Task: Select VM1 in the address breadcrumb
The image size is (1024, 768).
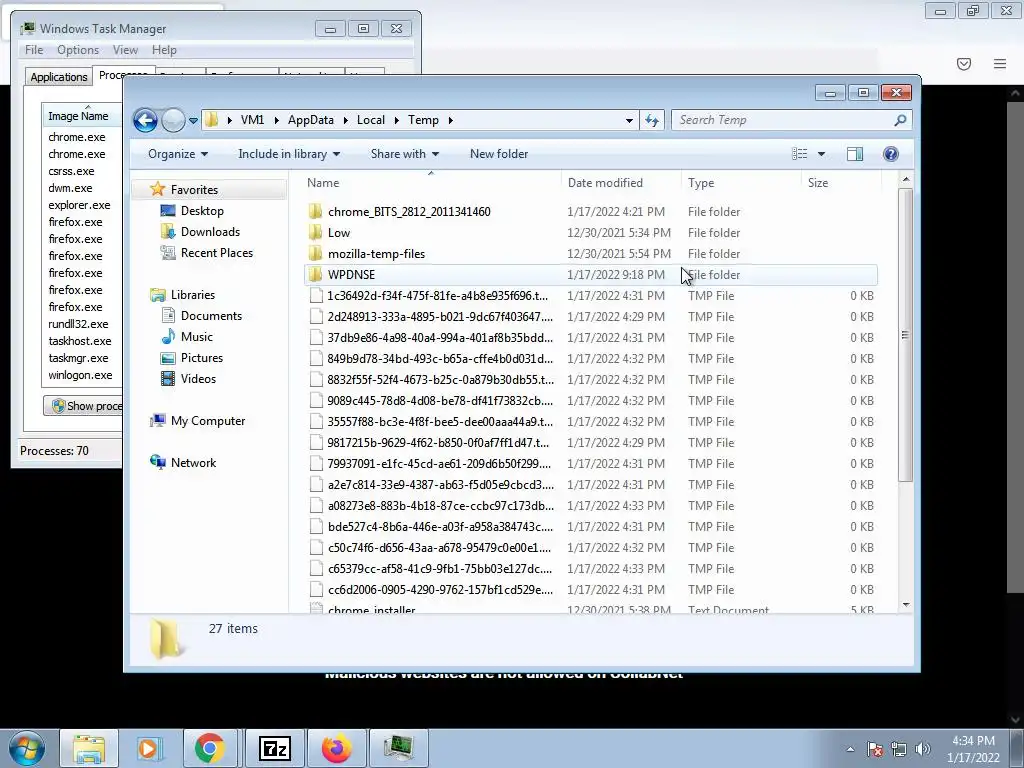Action: click(252, 120)
